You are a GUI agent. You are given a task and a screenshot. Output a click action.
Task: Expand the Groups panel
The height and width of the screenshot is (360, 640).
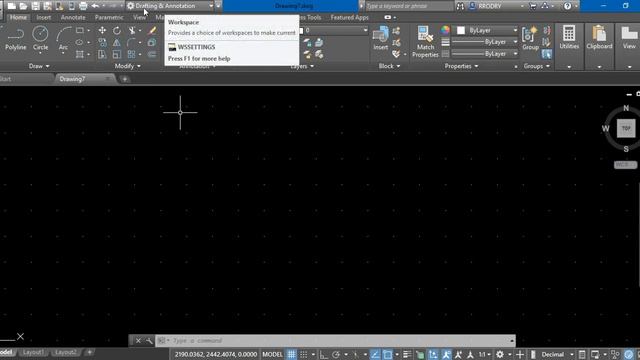point(536,66)
